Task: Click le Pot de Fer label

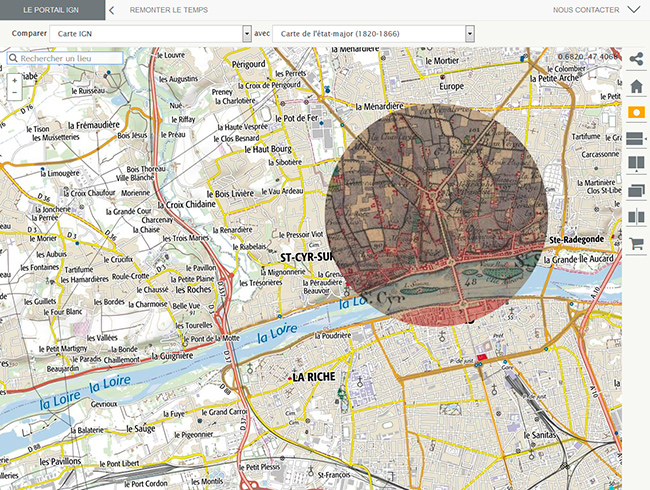Action: tap(297, 118)
